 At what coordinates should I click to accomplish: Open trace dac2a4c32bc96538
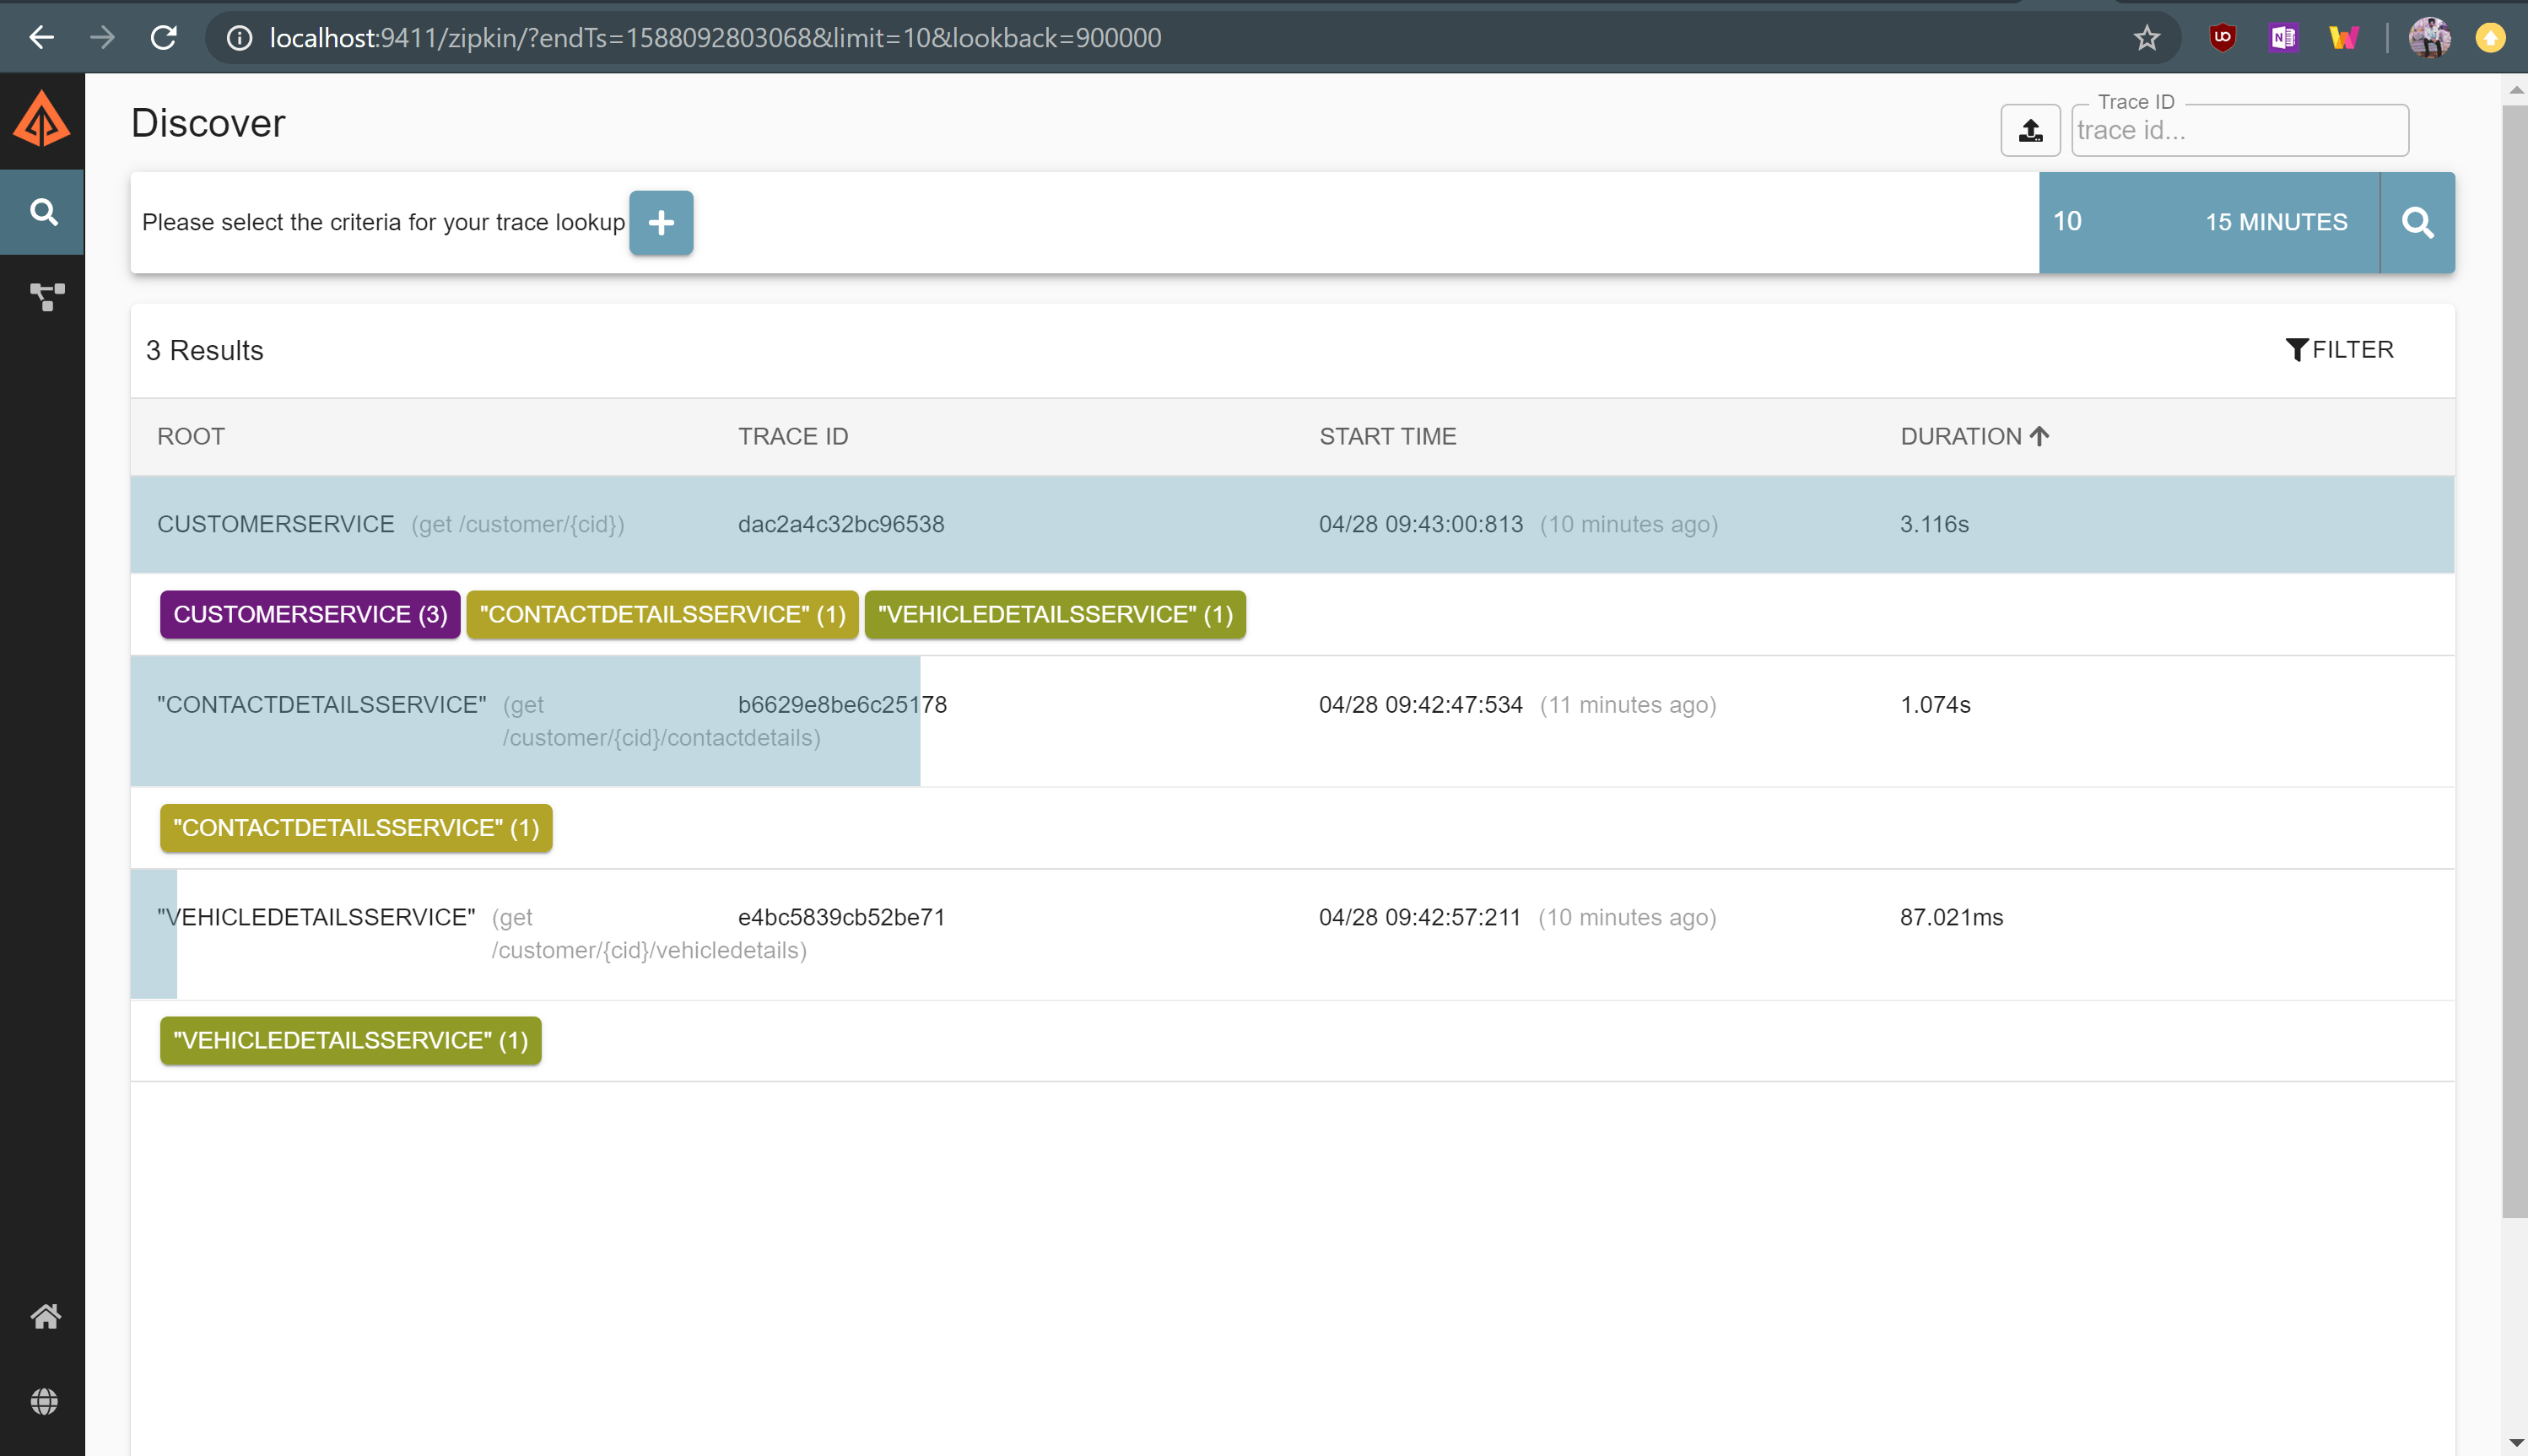click(x=841, y=524)
